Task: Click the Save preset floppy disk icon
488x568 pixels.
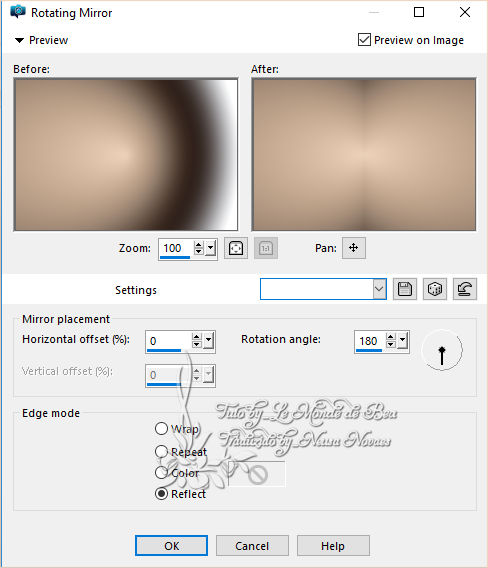Action: pyautogui.click(x=405, y=289)
